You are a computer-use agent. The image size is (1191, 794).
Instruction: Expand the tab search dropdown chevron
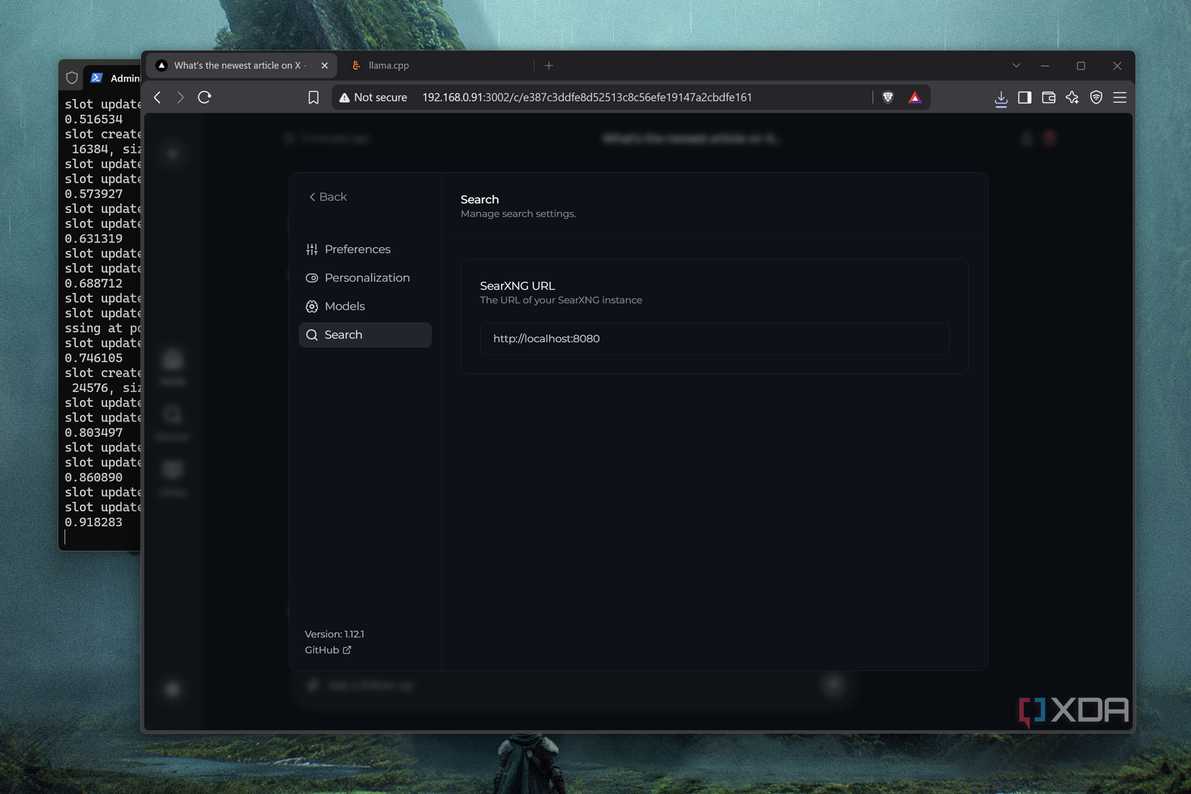(1016, 65)
